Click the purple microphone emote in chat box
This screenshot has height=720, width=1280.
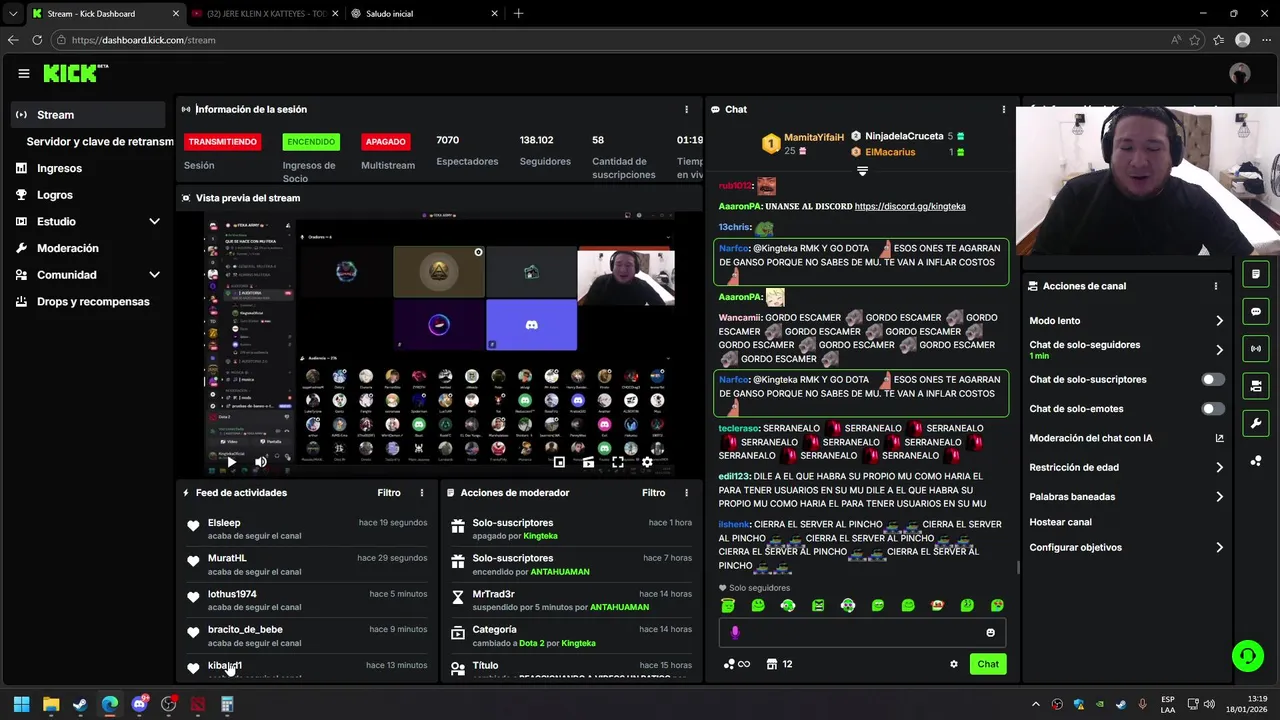point(735,632)
